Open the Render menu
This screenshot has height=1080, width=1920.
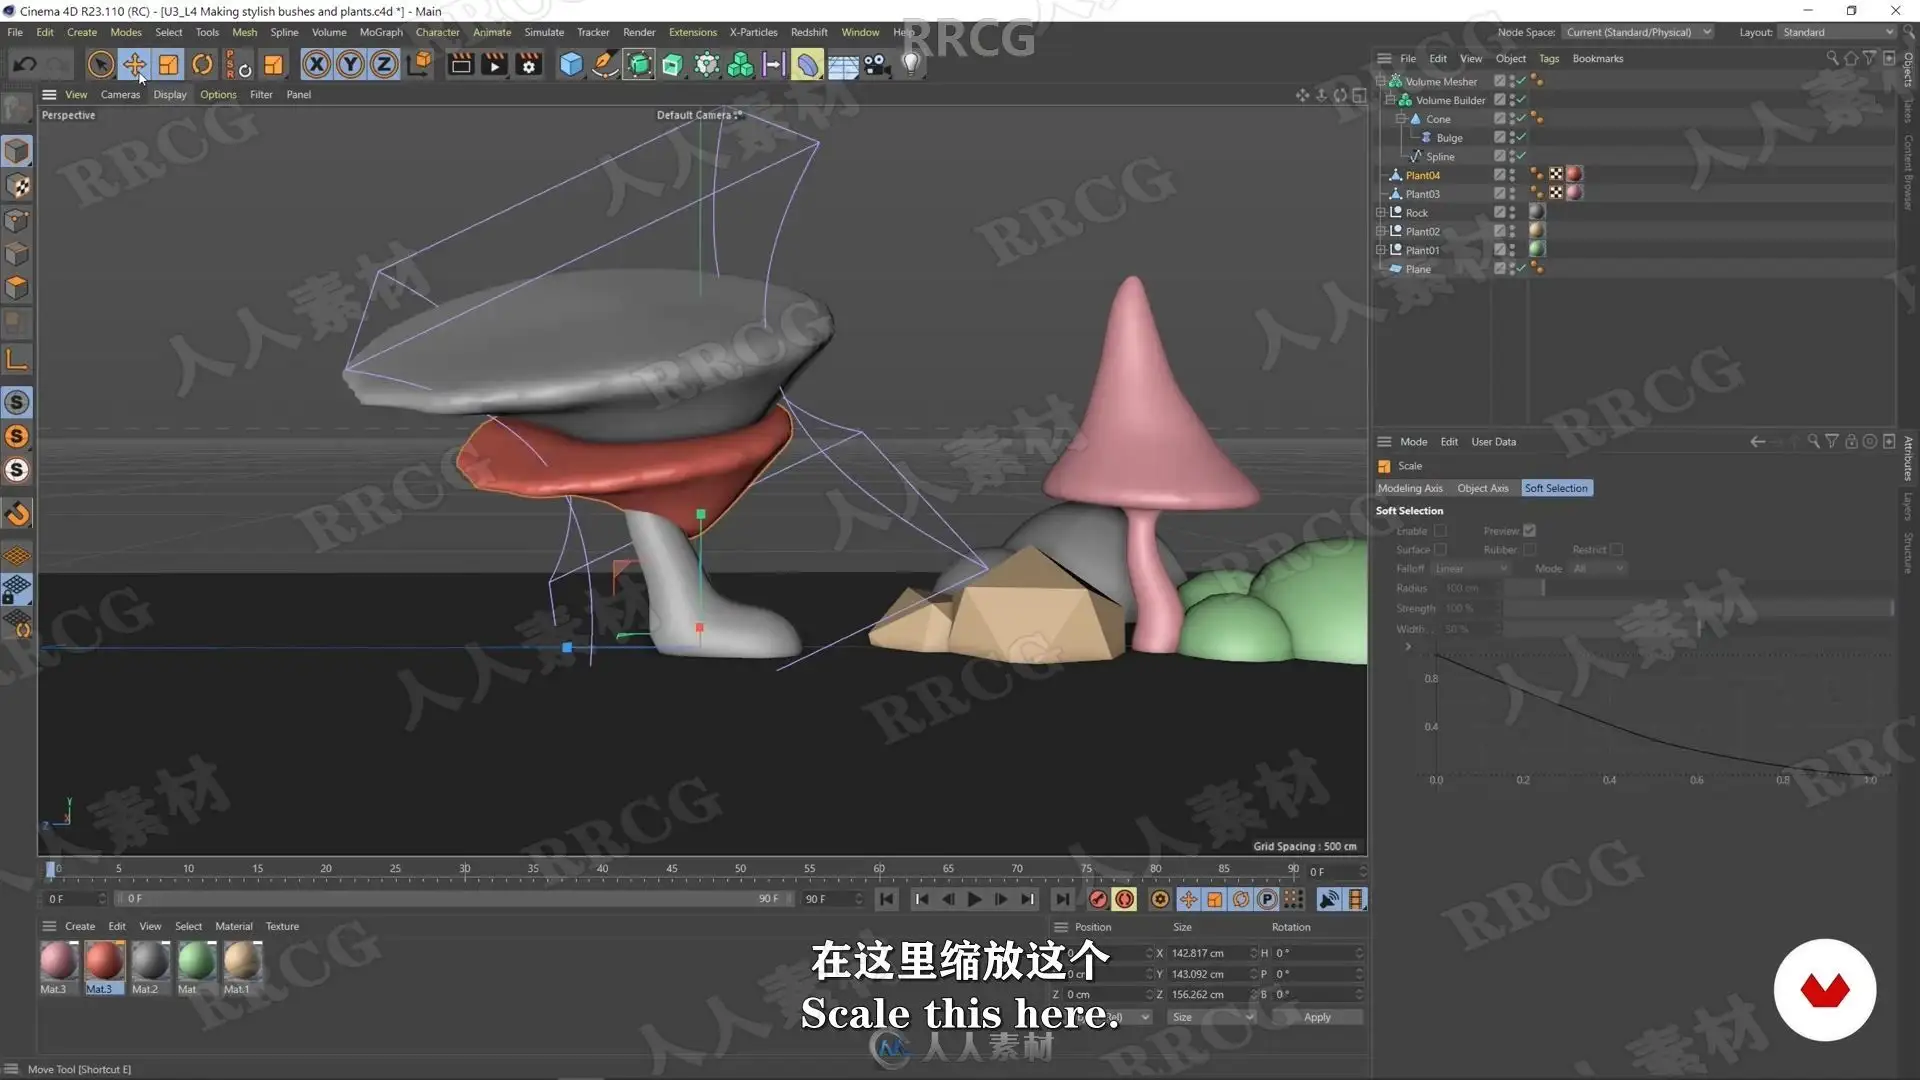639,32
